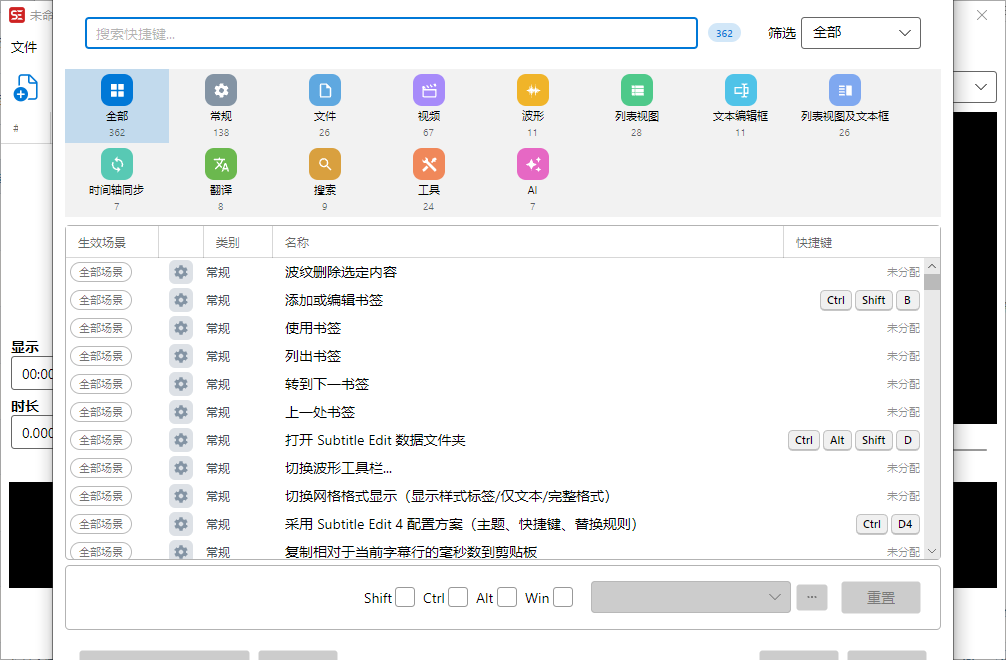The height and width of the screenshot is (660, 1006).
Task: Tick the Win modifier checkbox
Action: (x=563, y=597)
